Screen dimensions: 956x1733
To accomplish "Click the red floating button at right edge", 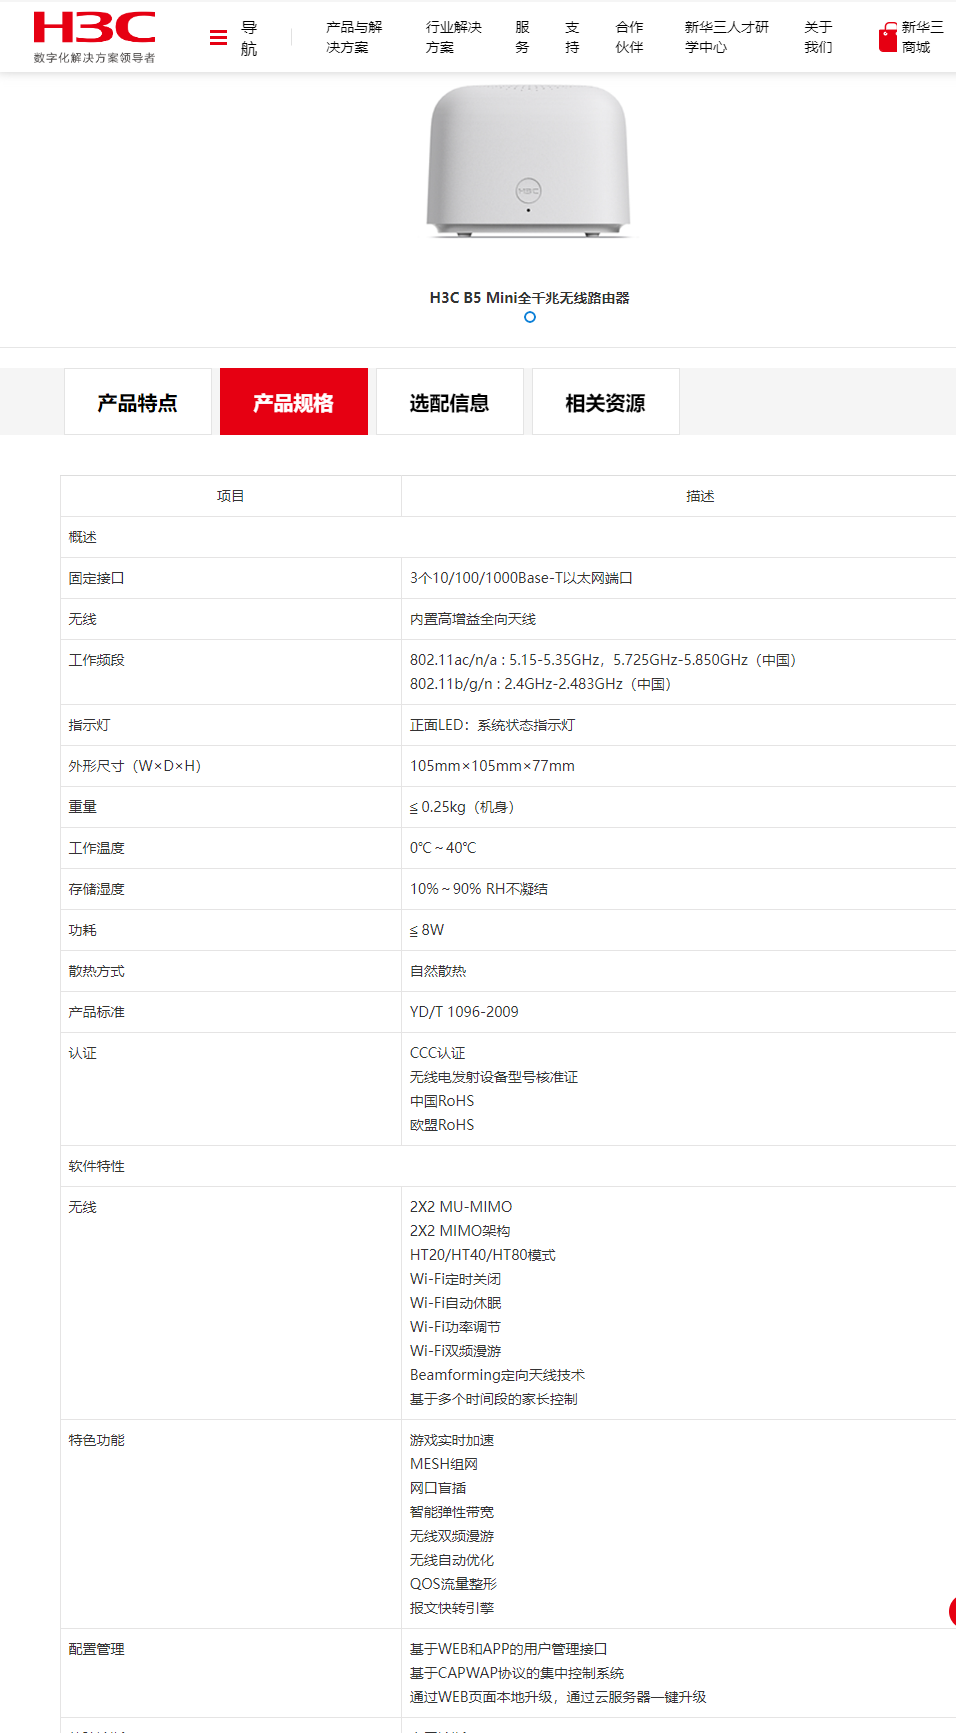I will (952, 1611).
